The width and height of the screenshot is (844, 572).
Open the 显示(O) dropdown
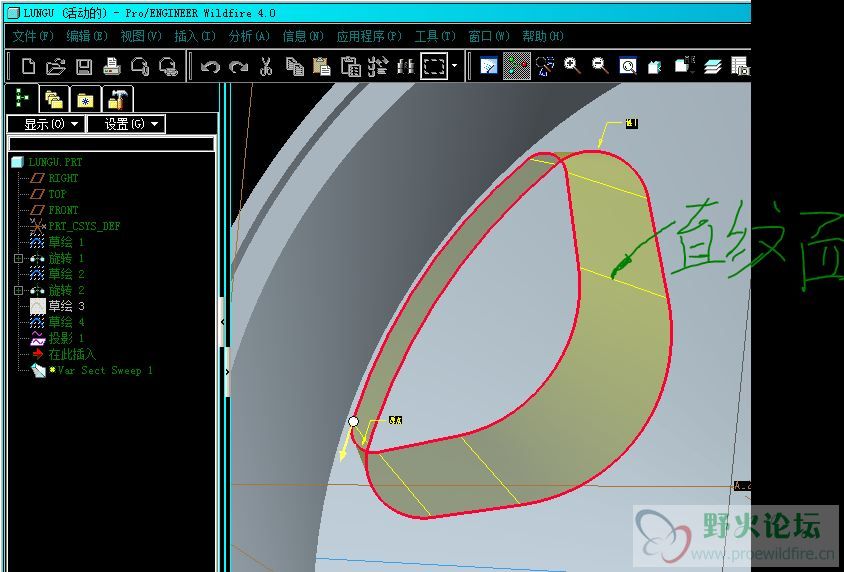pyautogui.click(x=46, y=124)
